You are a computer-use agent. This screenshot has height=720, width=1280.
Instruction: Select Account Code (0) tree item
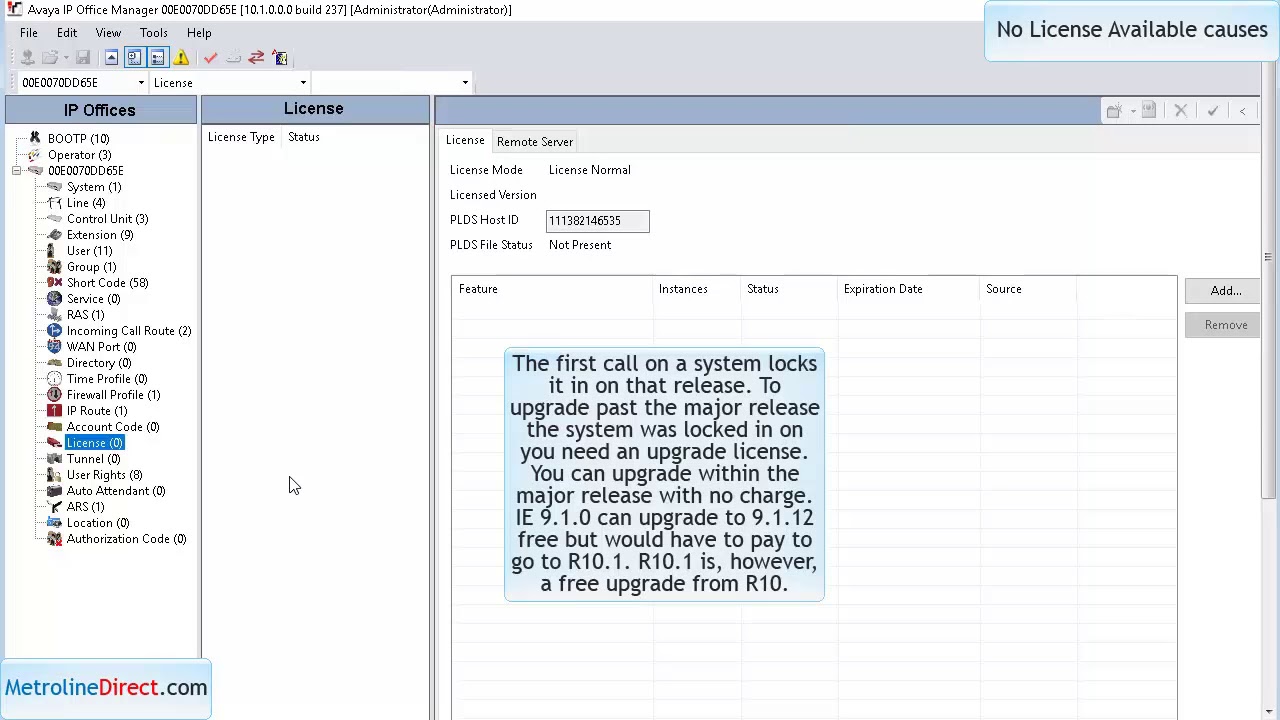pos(113,427)
